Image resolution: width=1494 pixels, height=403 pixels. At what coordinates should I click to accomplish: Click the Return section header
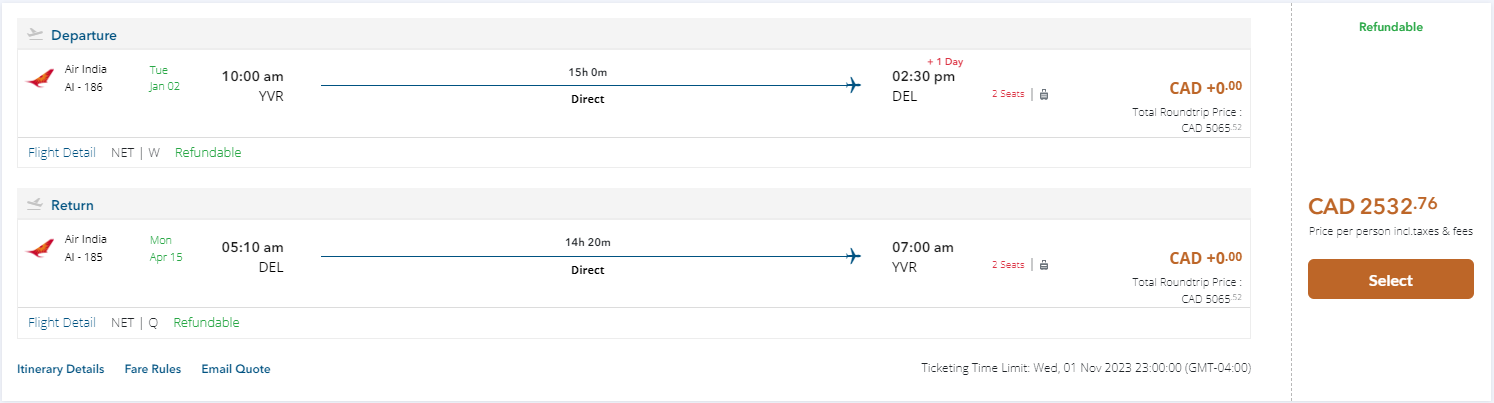click(x=72, y=206)
